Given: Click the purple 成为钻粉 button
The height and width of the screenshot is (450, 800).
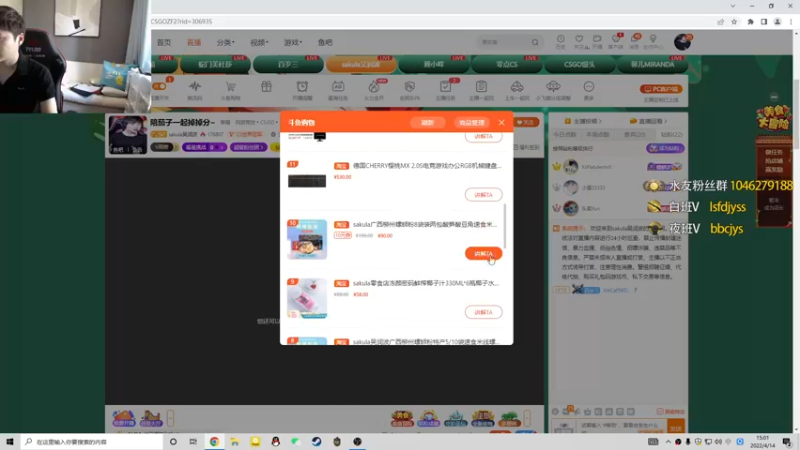Looking at the screenshot, I should pos(665,148).
